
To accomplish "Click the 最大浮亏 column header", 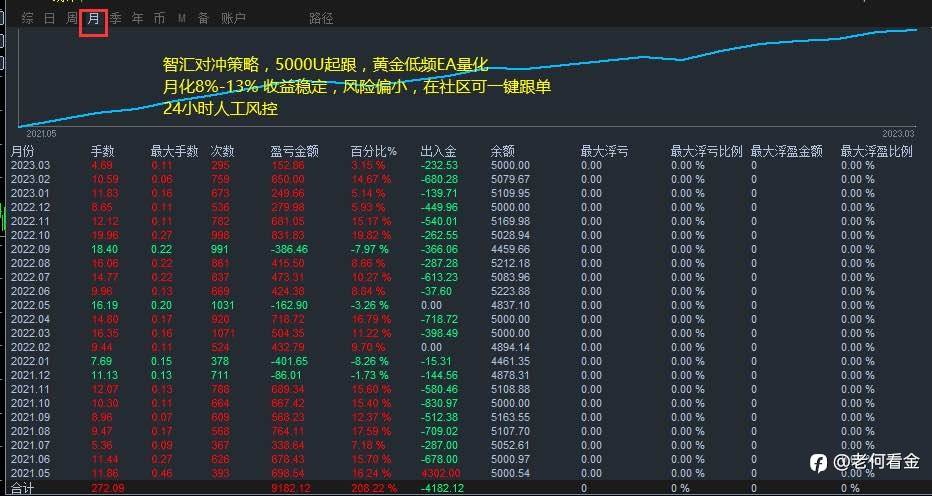I will tap(604, 152).
